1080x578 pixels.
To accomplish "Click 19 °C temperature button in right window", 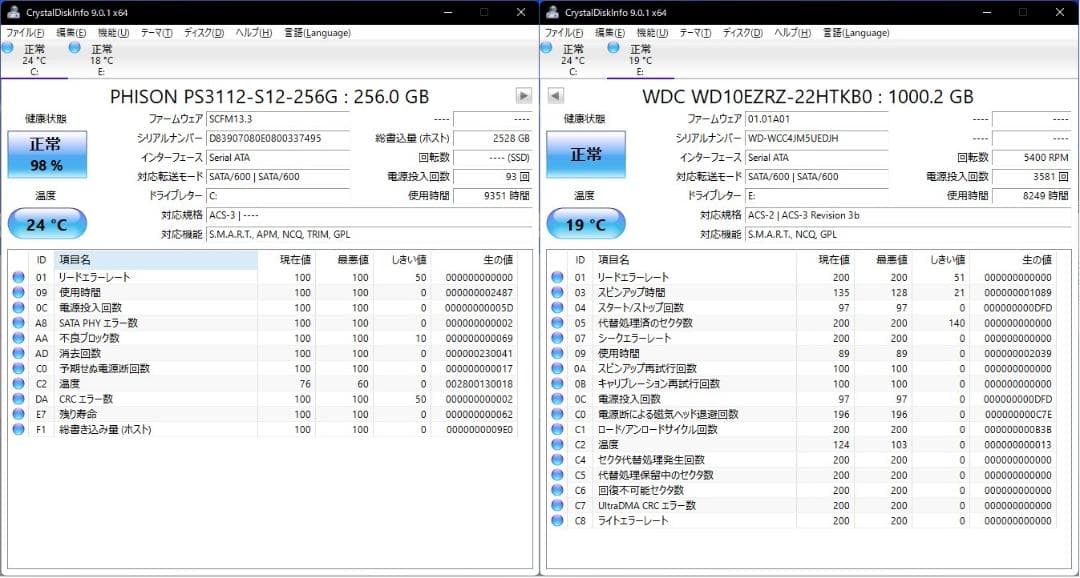I will point(586,224).
